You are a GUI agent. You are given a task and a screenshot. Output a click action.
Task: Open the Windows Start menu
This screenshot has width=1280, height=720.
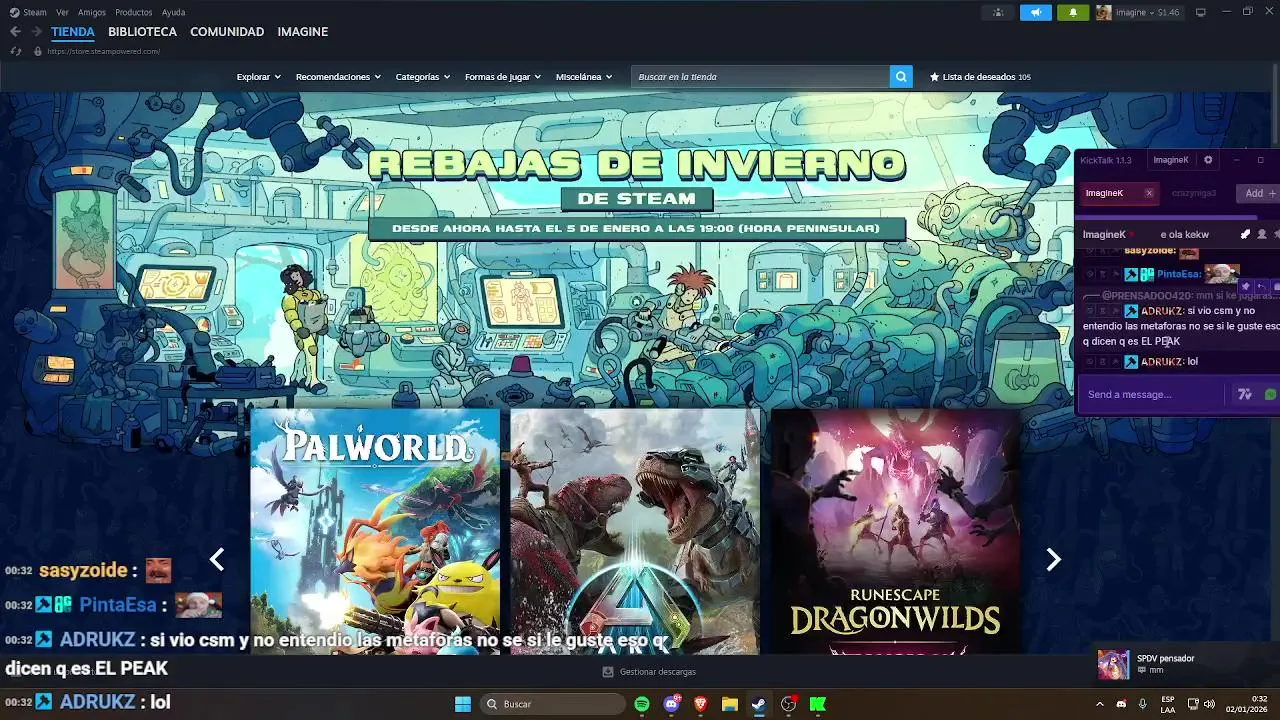[463, 704]
